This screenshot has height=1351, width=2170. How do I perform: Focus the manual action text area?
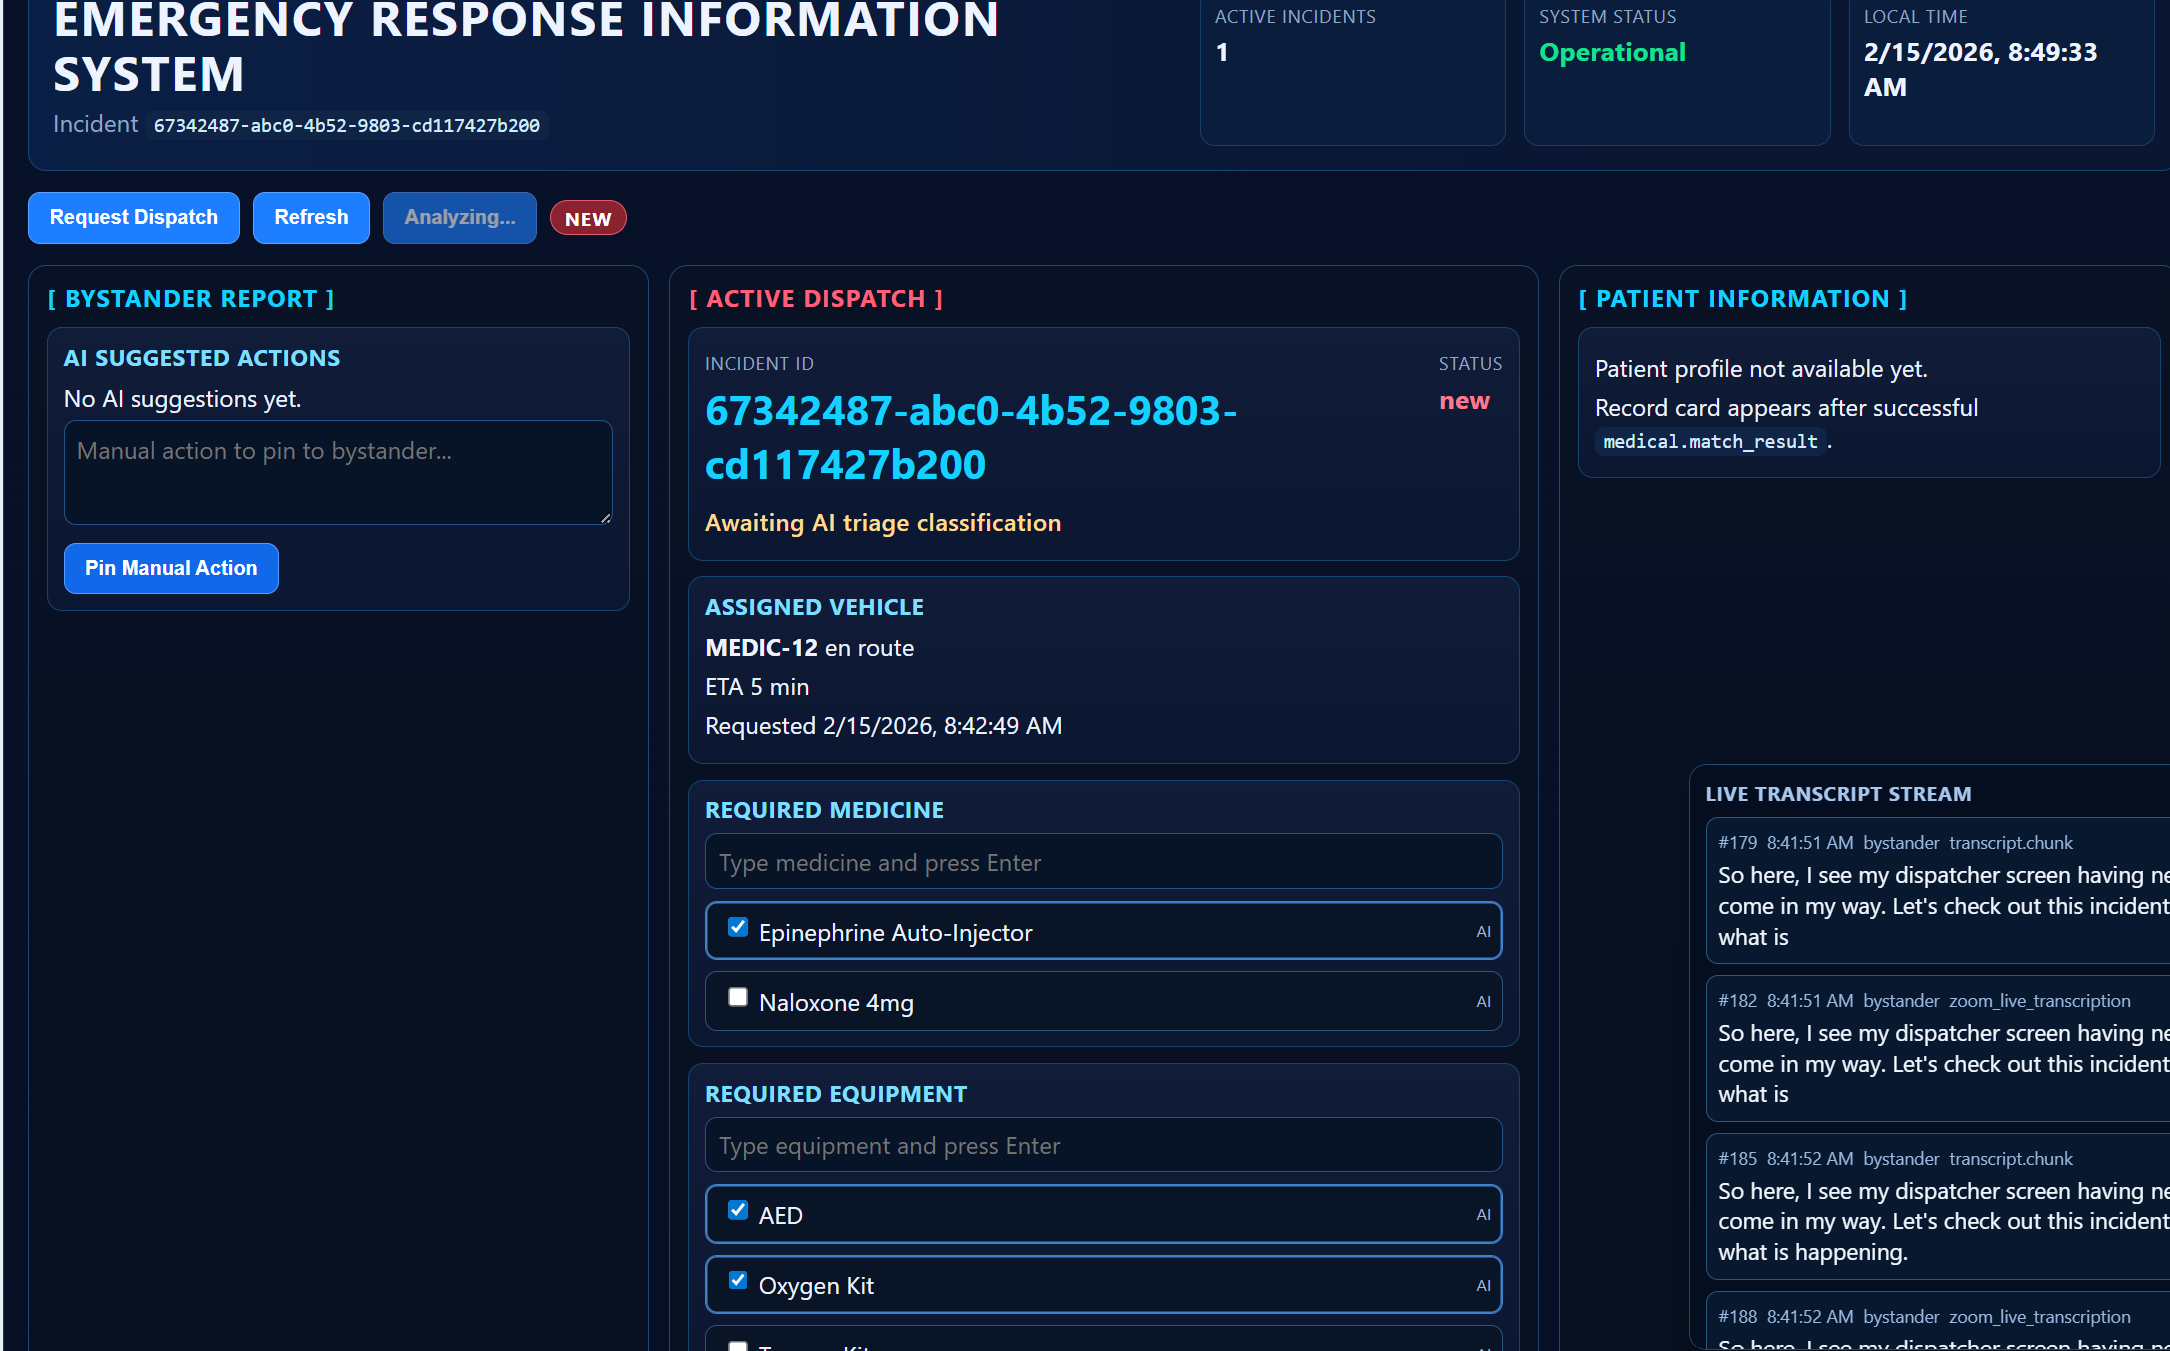tap(338, 472)
